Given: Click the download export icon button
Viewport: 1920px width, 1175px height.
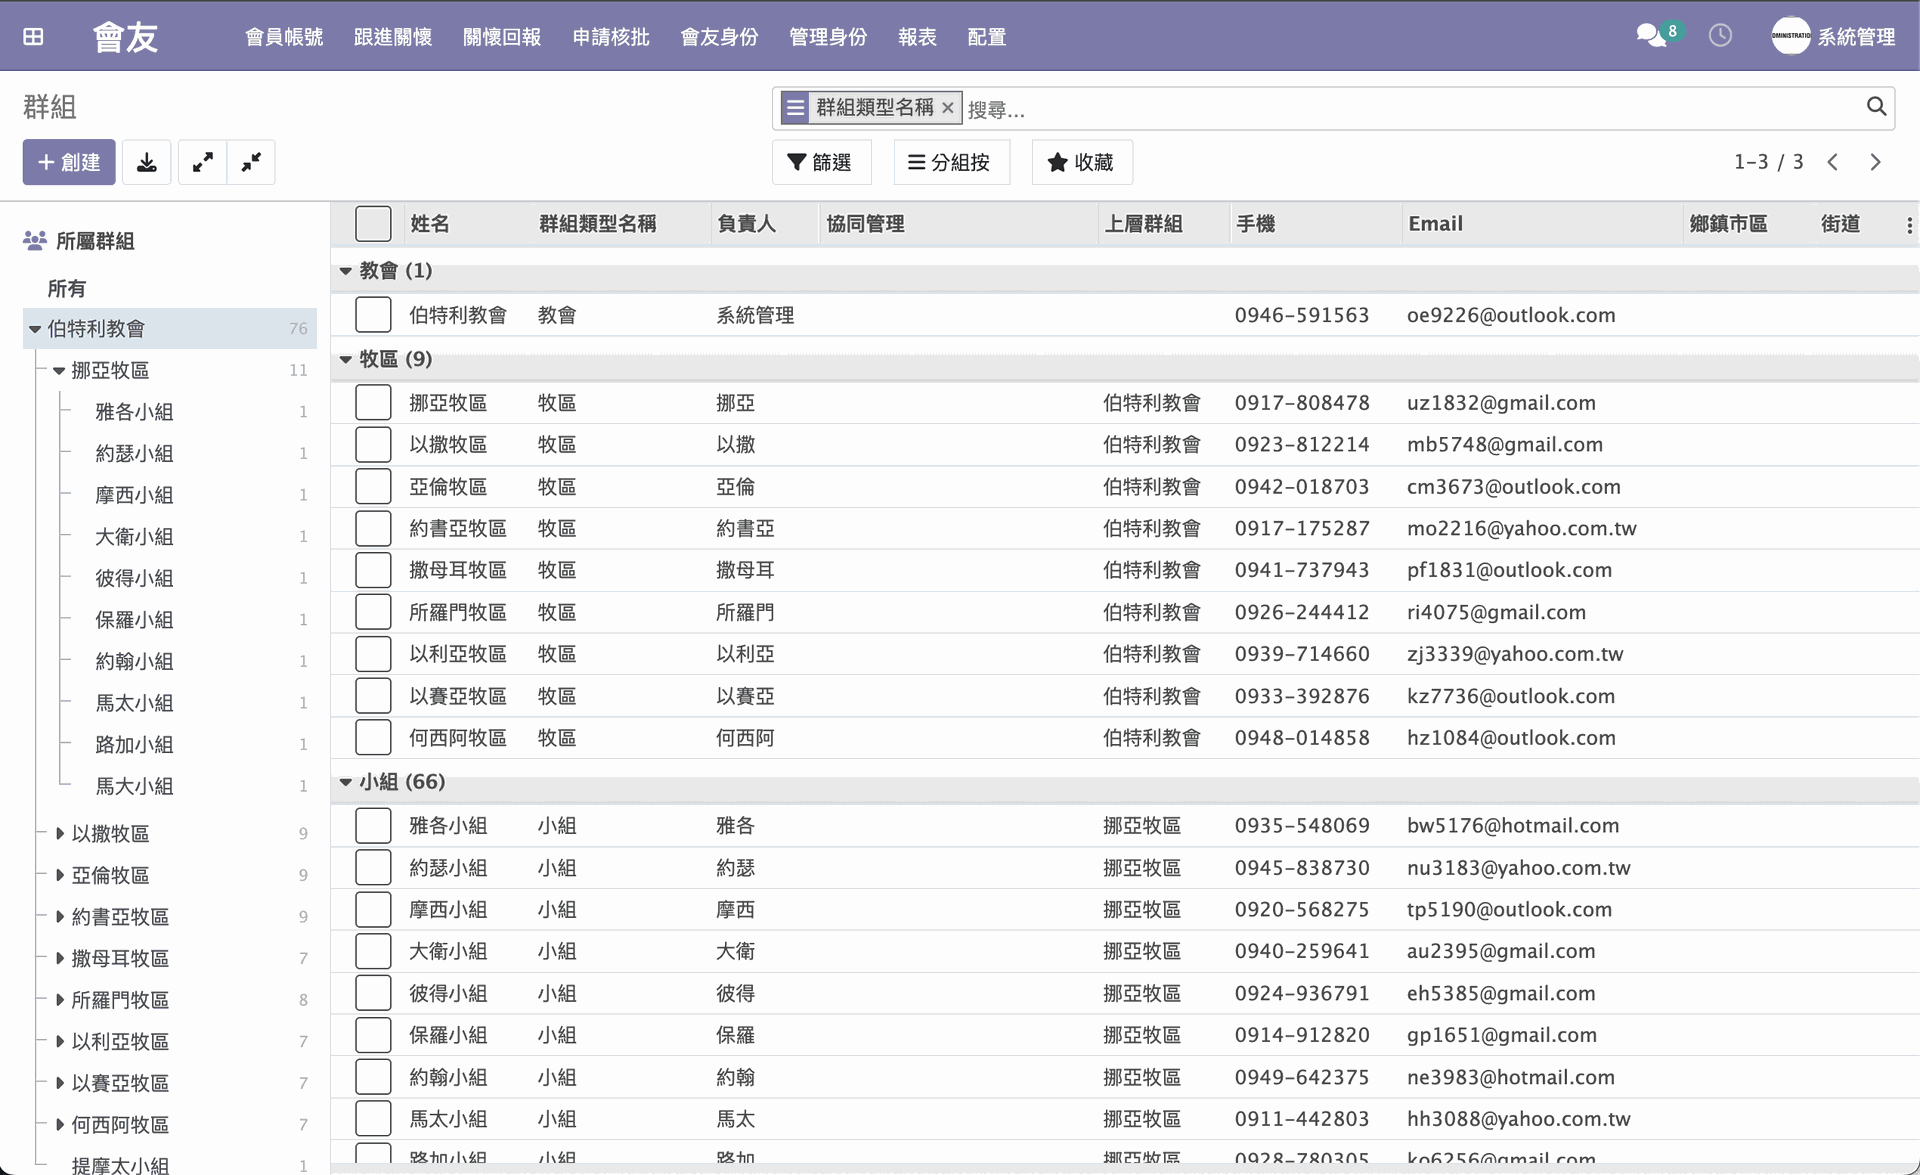Looking at the screenshot, I should click(x=147, y=162).
